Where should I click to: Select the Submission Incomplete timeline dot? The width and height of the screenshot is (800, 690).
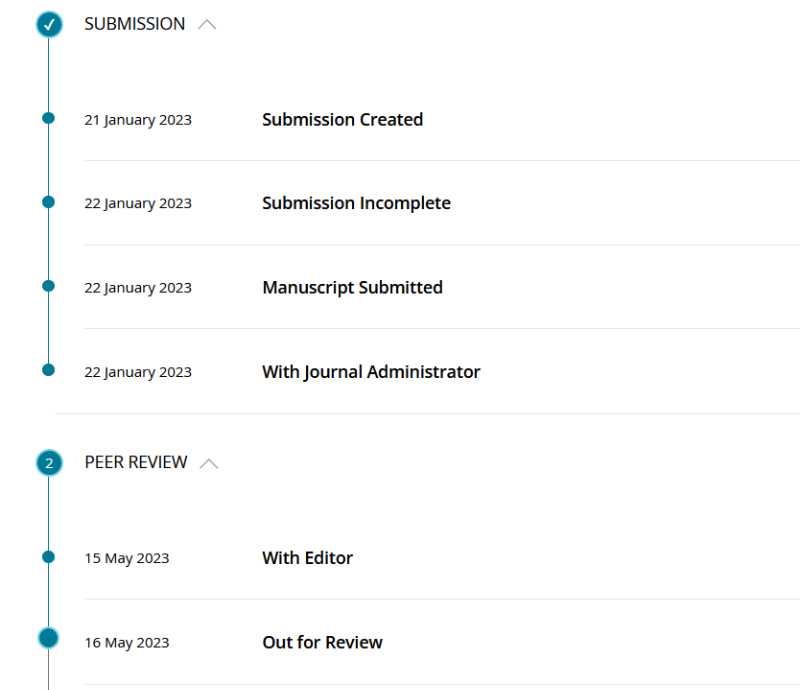[48, 202]
